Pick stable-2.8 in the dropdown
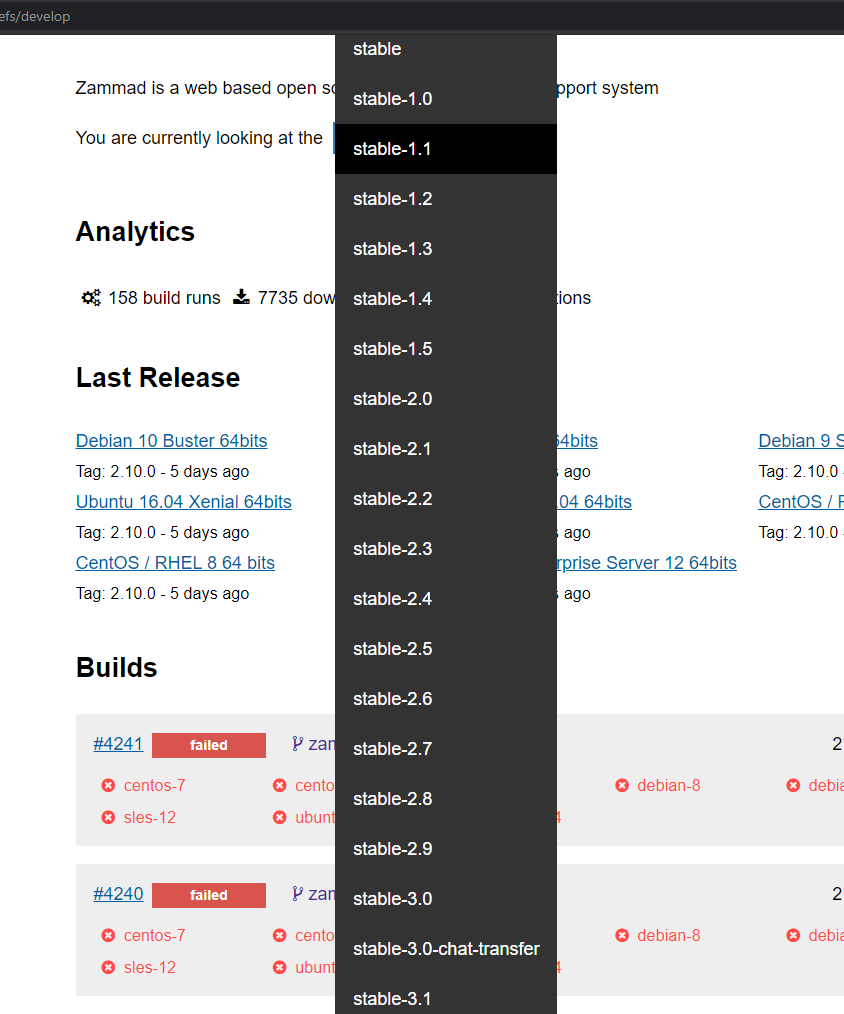 pos(446,799)
